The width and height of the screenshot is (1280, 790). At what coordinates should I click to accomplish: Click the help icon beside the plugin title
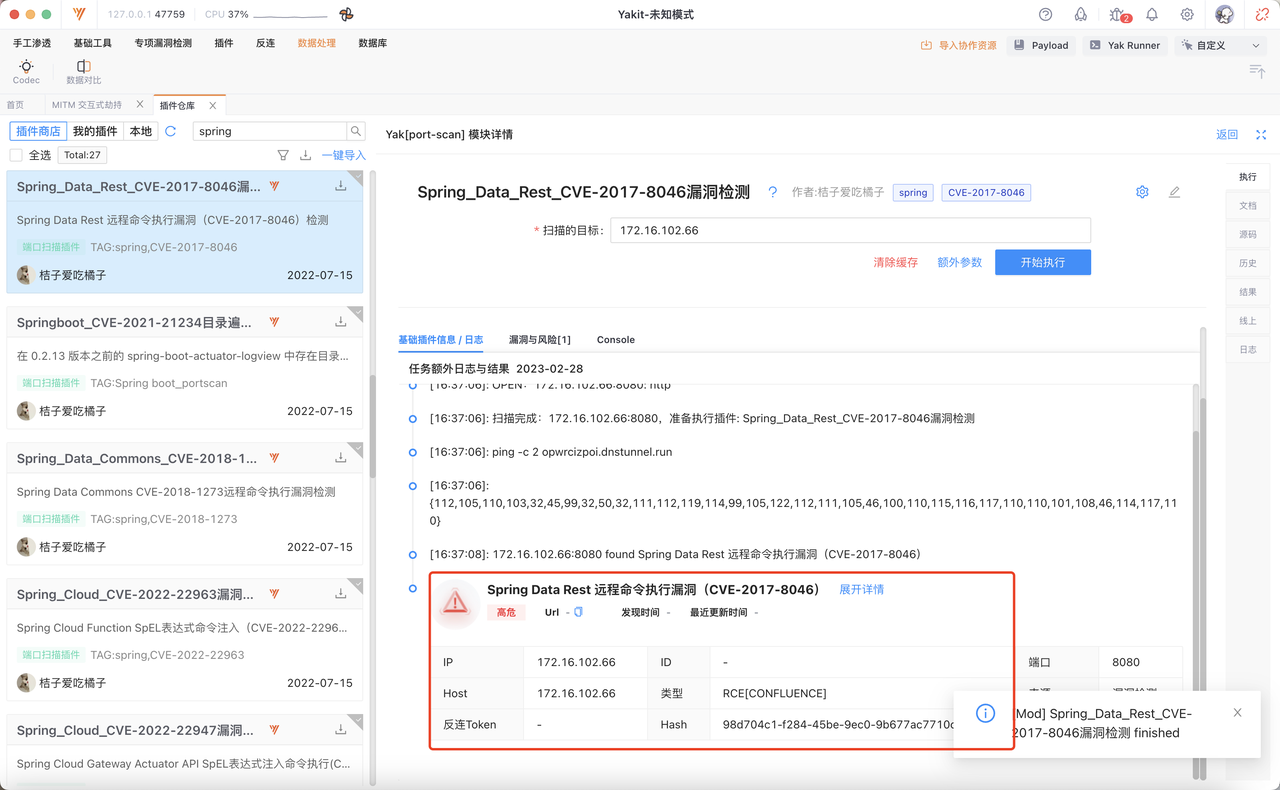[772, 192]
